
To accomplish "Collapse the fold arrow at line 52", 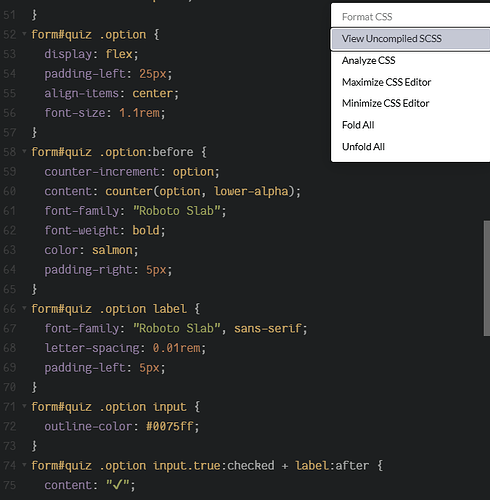I will [x=24, y=34].
